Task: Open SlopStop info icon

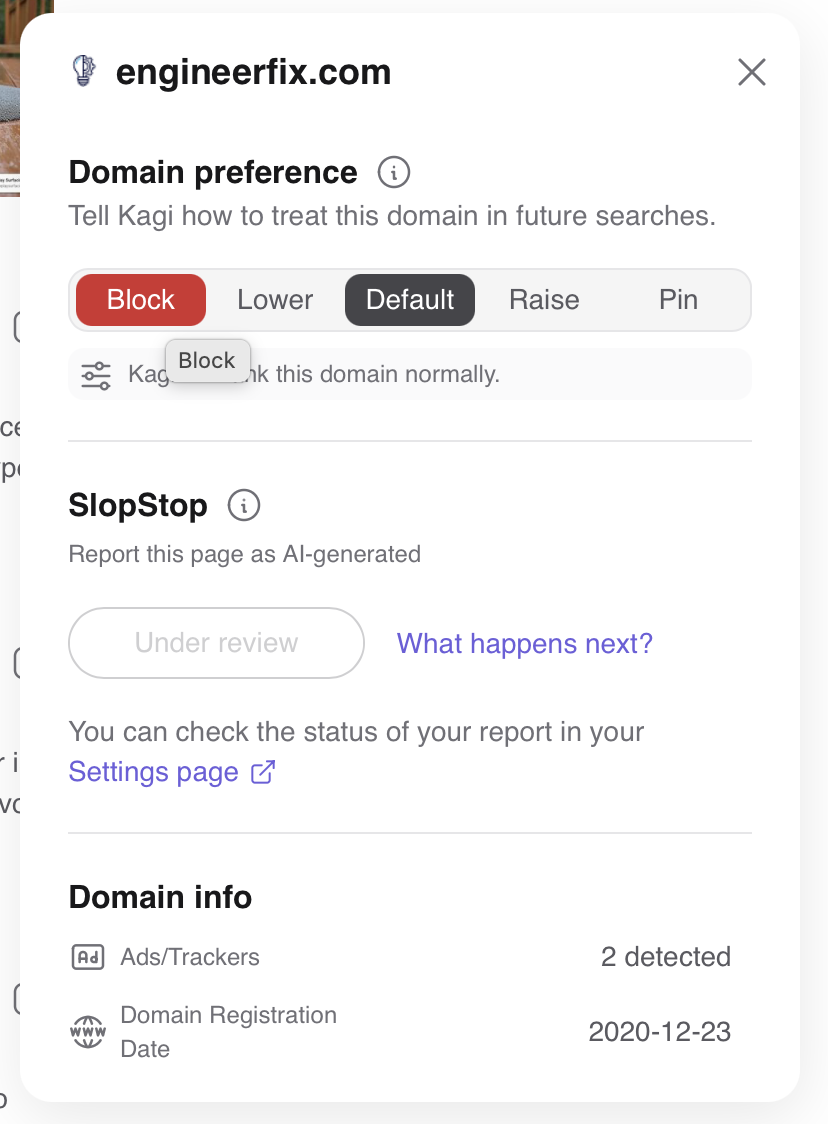Action: point(244,505)
